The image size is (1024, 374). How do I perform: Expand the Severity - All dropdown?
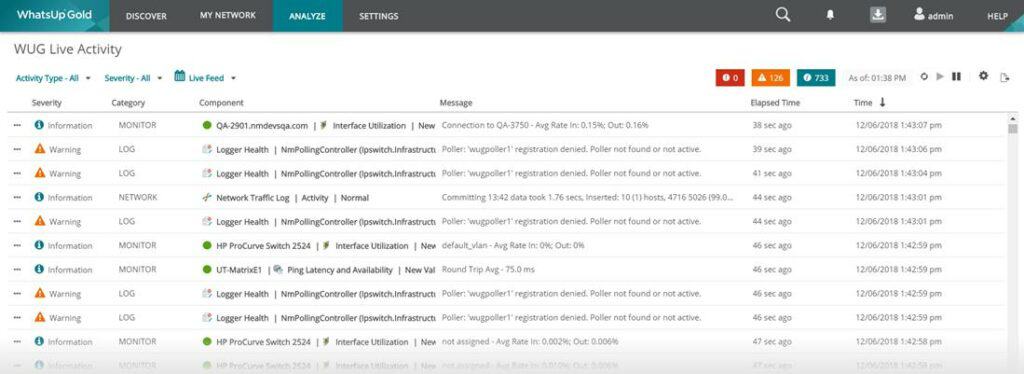tap(133, 78)
